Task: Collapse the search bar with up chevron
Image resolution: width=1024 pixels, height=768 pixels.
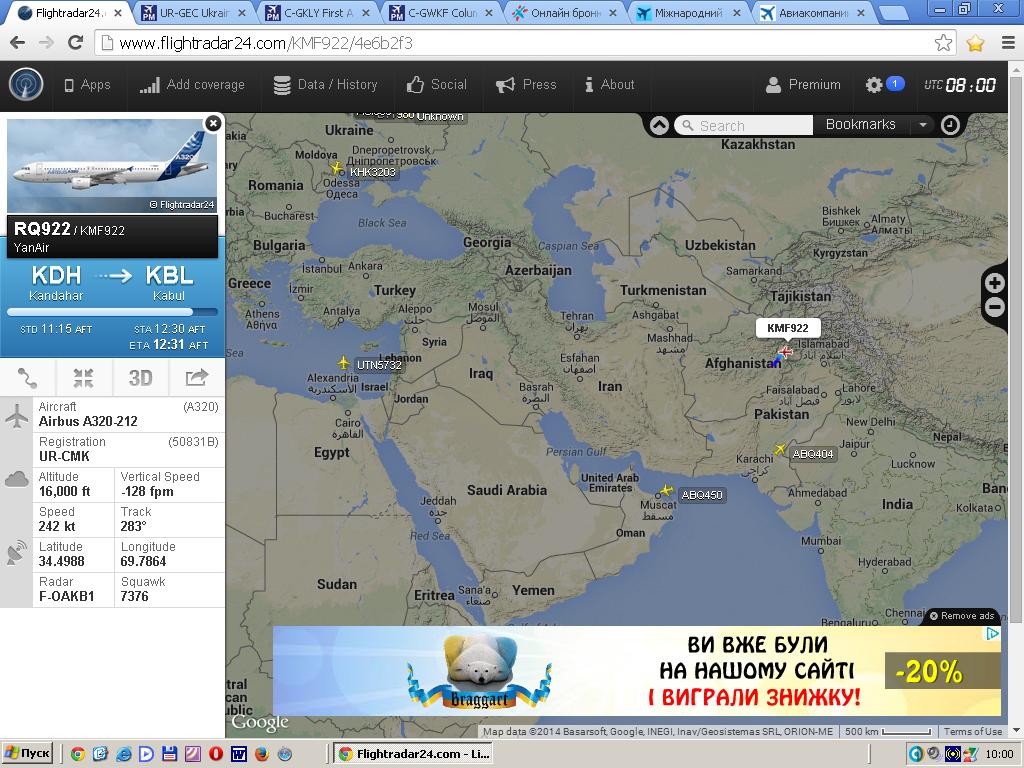Action: pos(659,125)
